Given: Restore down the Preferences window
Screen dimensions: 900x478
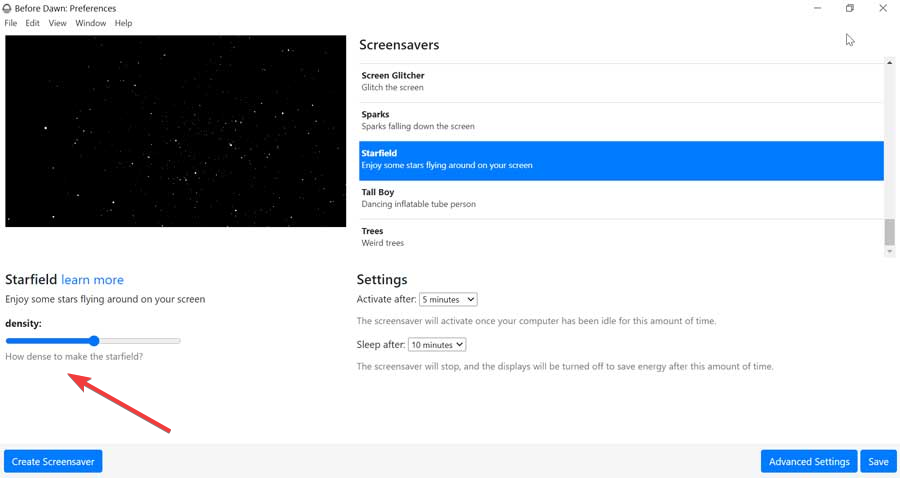Looking at the screenshot, I should [x=849, y=8].
